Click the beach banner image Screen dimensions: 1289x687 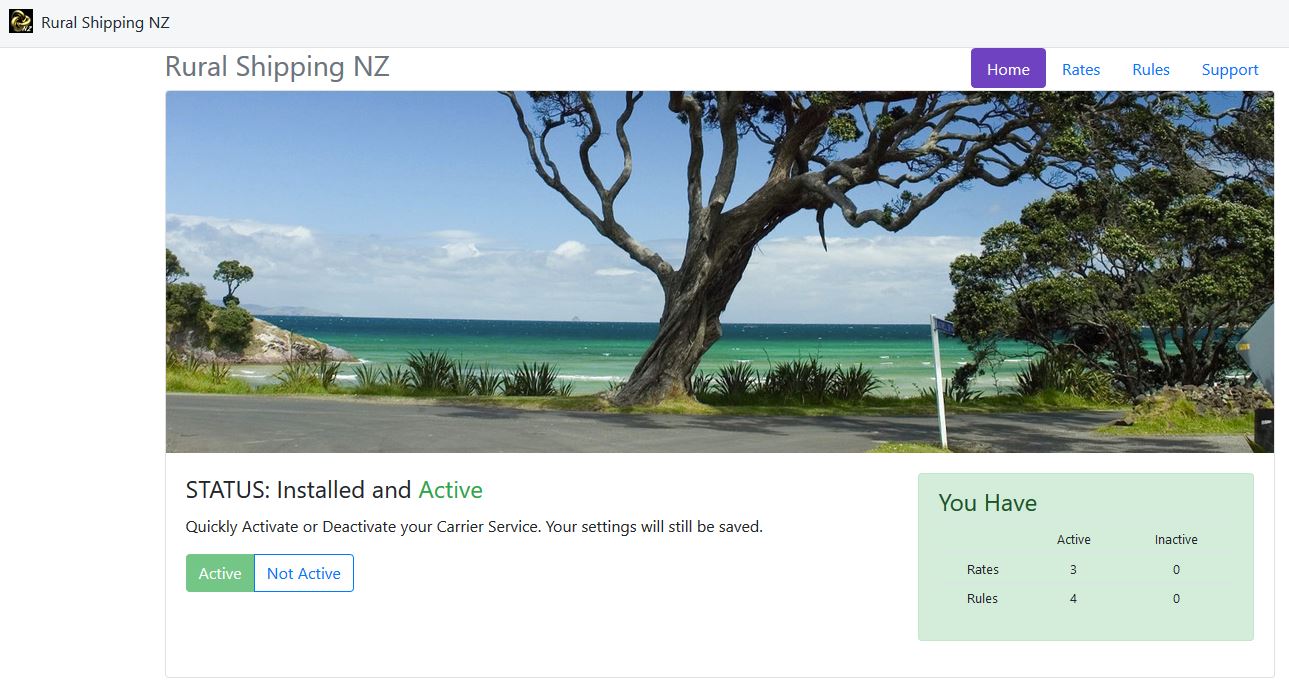[x=719, y=272]
